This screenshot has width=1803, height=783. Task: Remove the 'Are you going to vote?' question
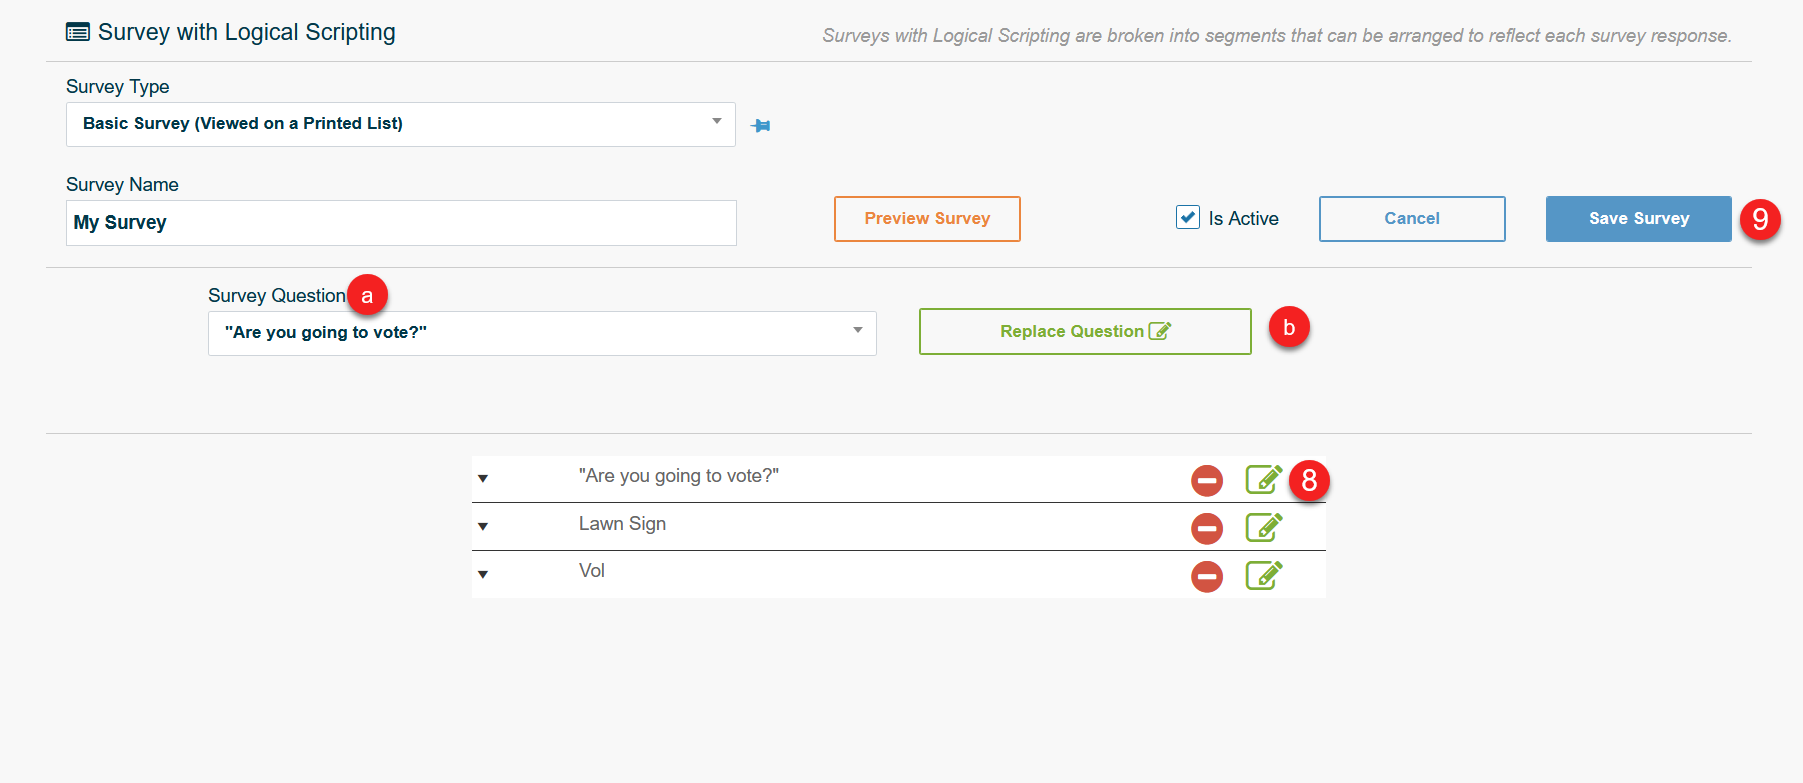(x=1207, y=480)
